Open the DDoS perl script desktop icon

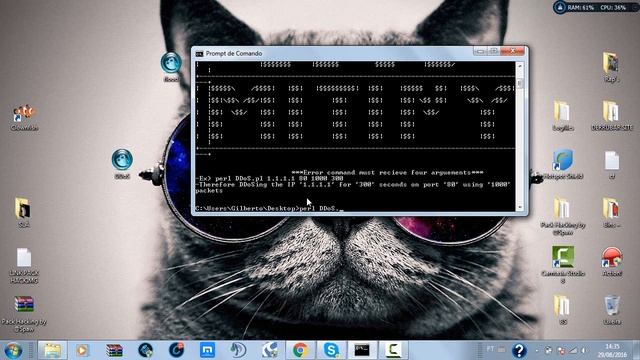coord(122,164)
